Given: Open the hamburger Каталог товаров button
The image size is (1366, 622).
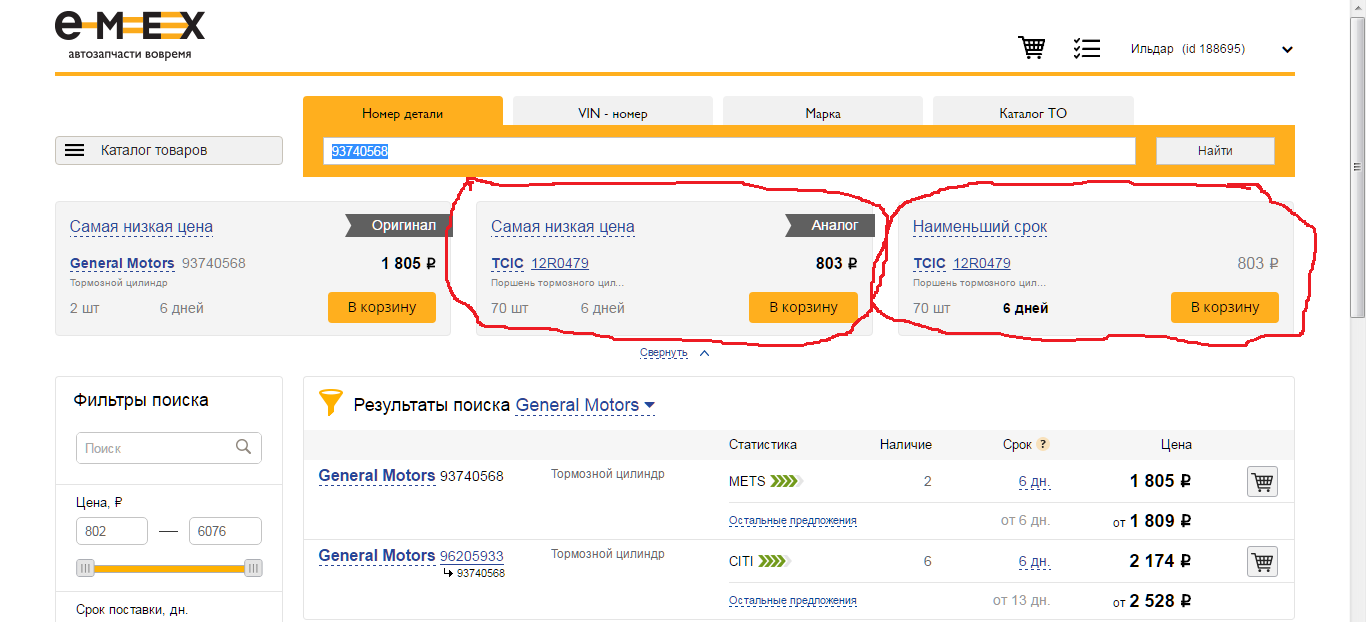Looking at the screenshot, I should pyautogui.click(x=169, y=150).
